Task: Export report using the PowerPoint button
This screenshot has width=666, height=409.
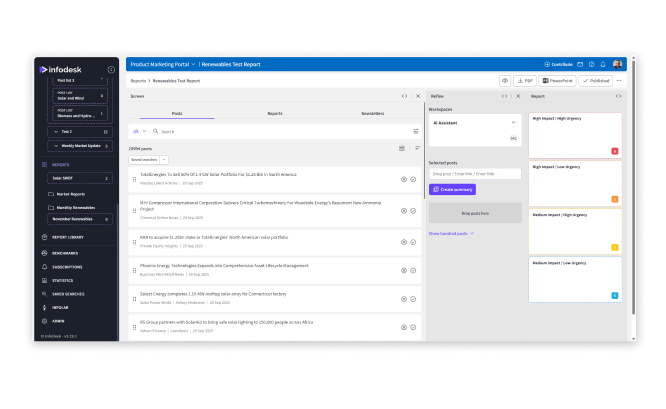Action: (x=558, y=81)
